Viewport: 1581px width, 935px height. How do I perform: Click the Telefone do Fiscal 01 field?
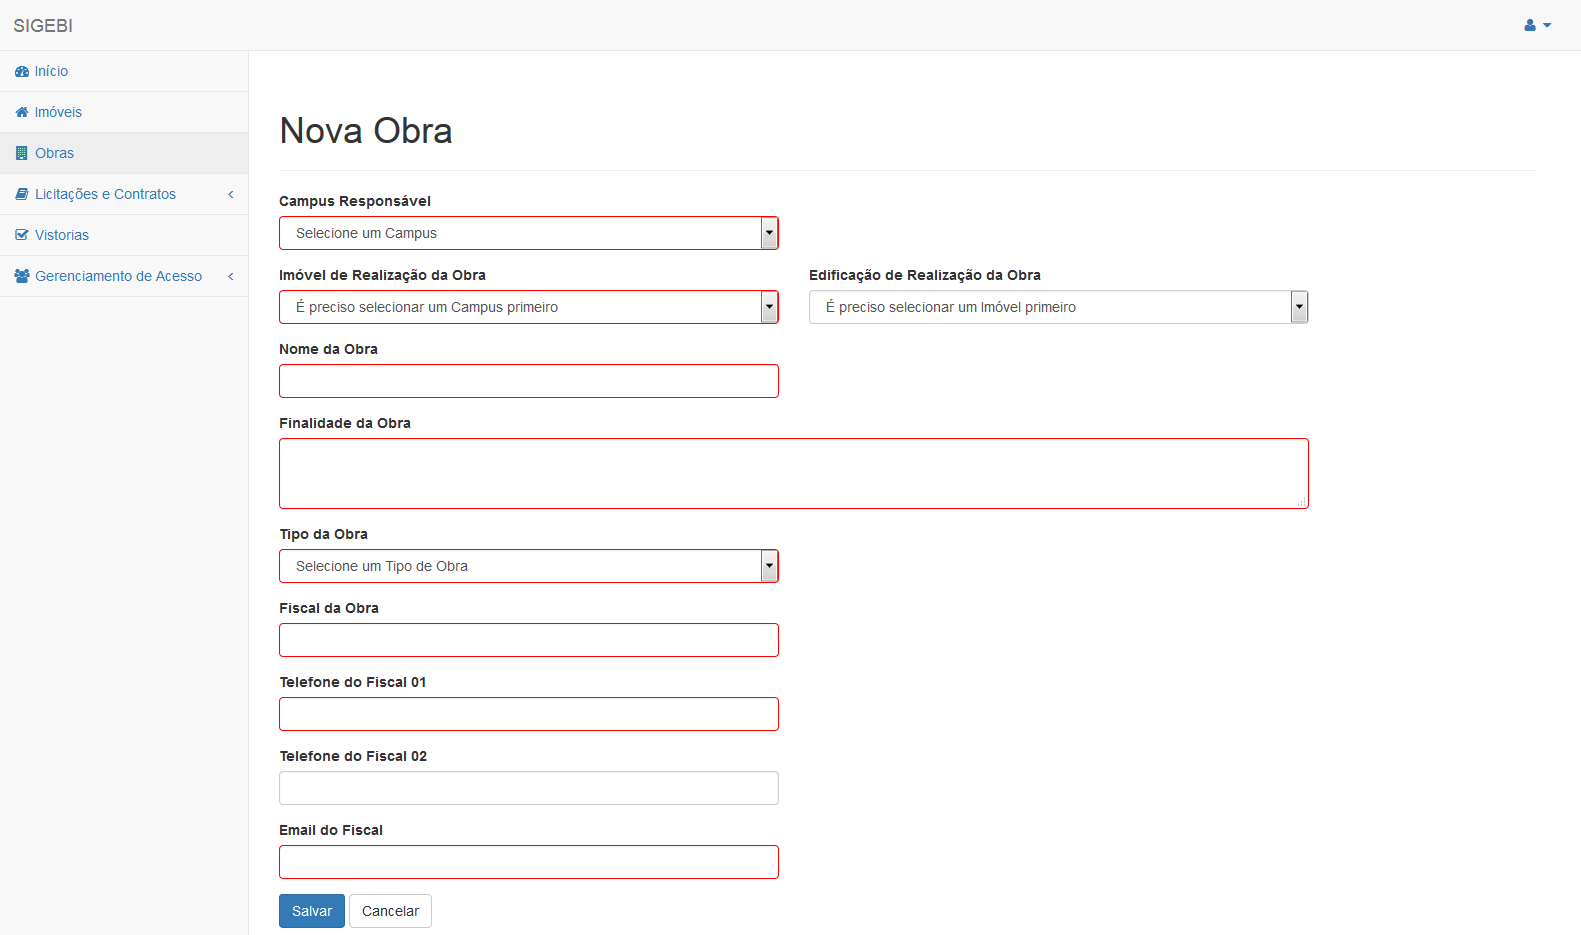pos(529,714)
